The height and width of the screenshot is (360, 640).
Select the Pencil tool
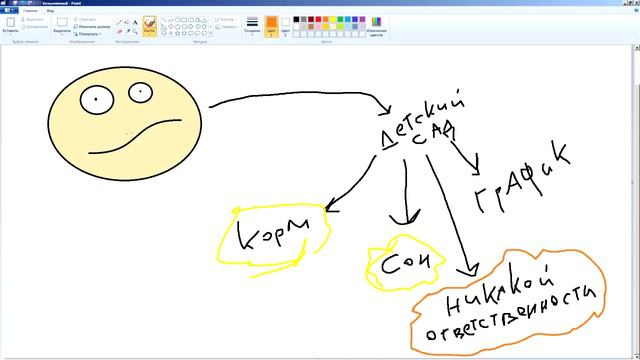click(119, 22)
